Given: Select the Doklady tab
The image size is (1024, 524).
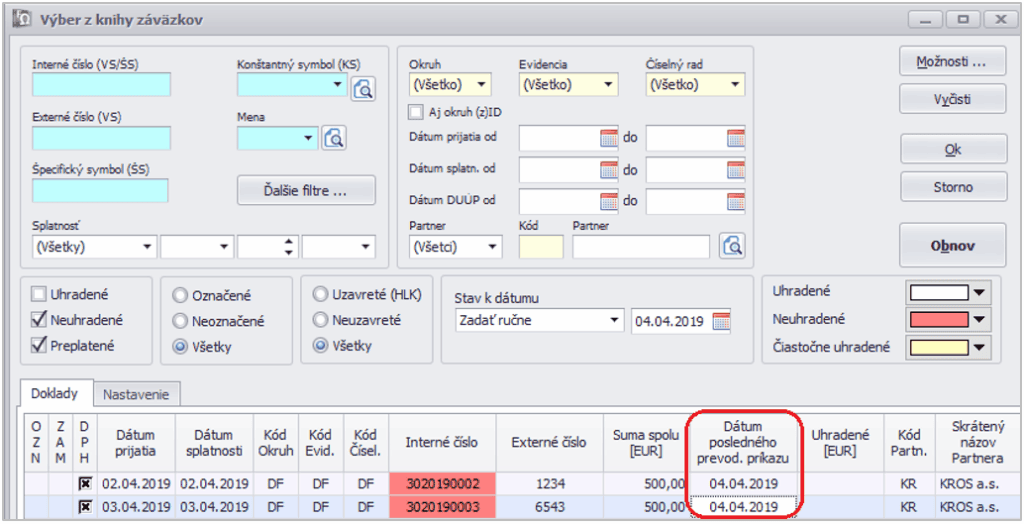Looking at the screenshot, I should pyautogui.click(x=56, y=393).
